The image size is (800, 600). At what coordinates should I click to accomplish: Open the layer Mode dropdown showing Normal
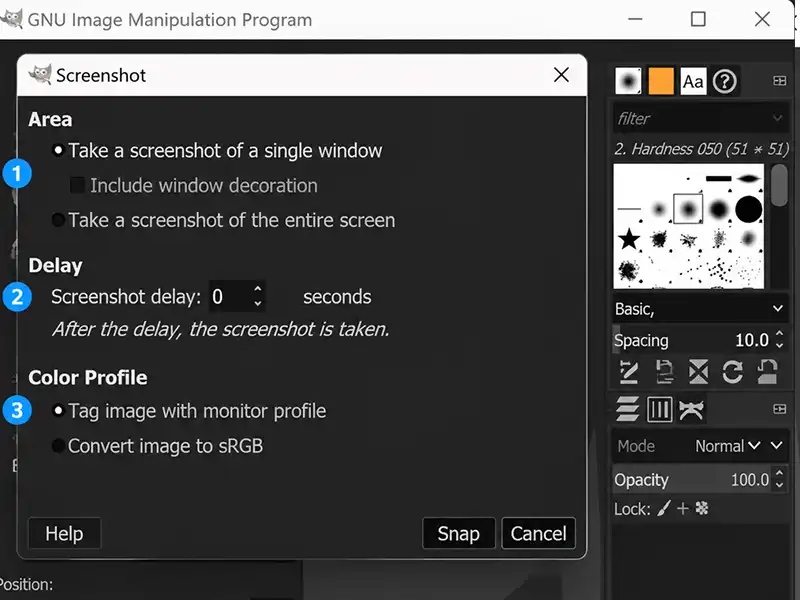pos(728,446)
